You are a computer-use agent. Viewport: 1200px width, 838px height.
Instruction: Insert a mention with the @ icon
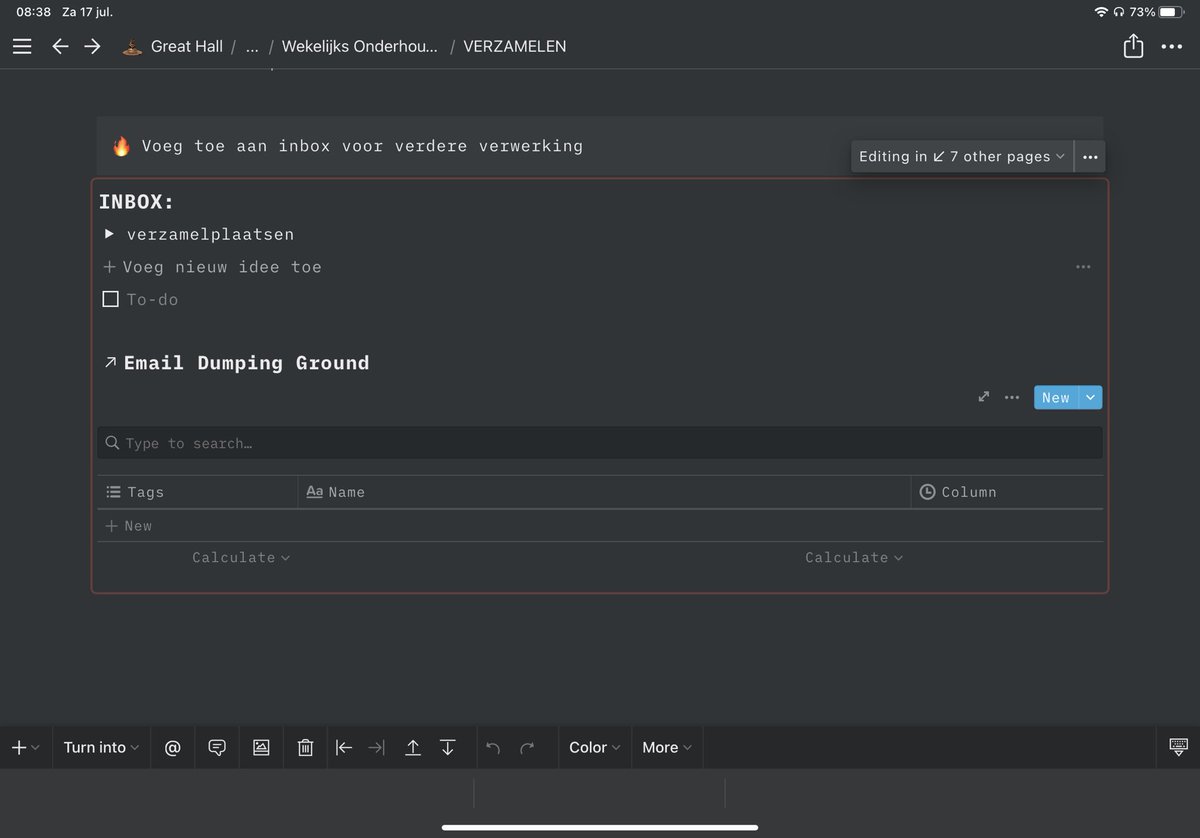172,747
